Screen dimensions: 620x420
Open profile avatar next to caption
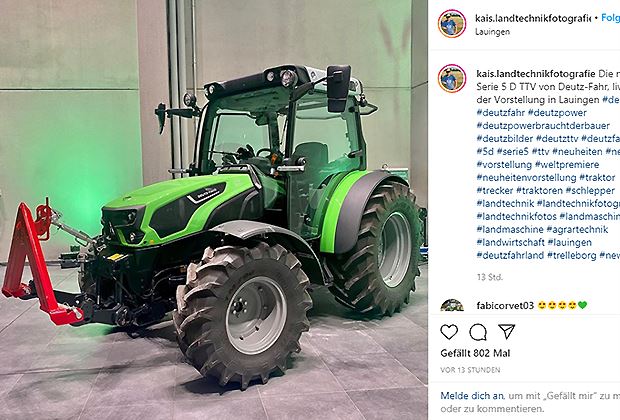click(452, 78)
